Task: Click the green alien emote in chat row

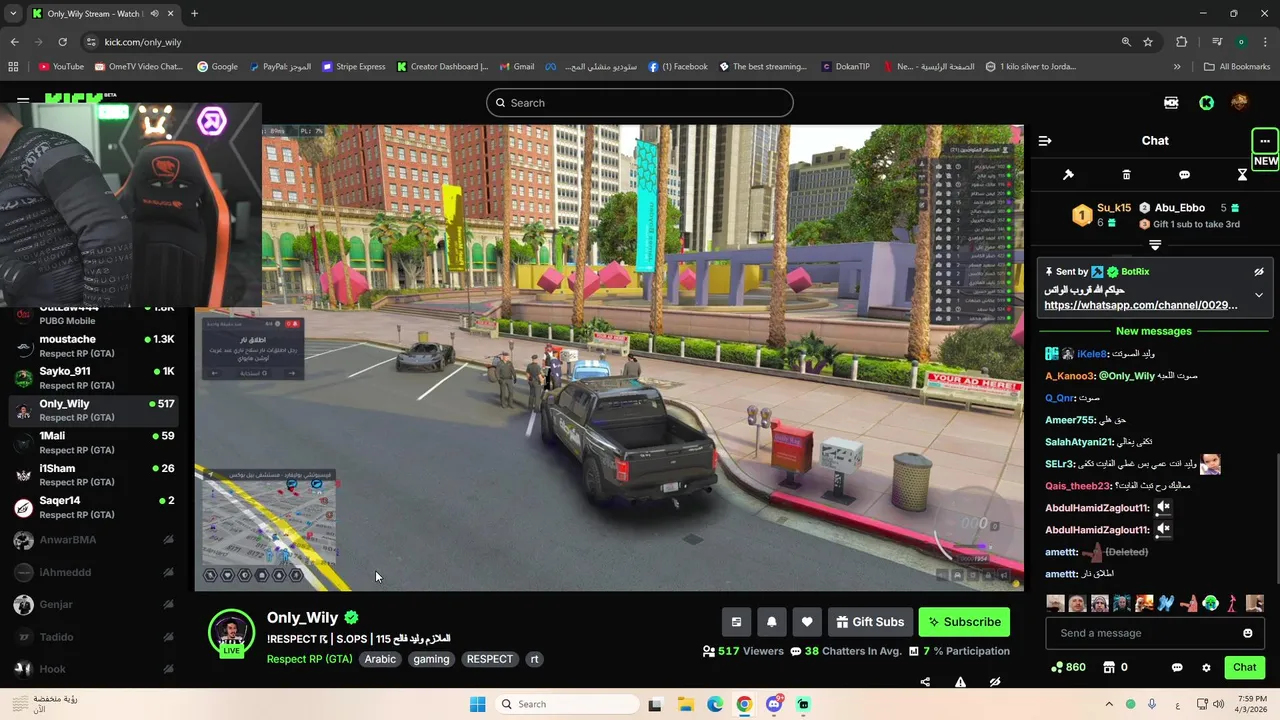Action: click(1211, 603)
